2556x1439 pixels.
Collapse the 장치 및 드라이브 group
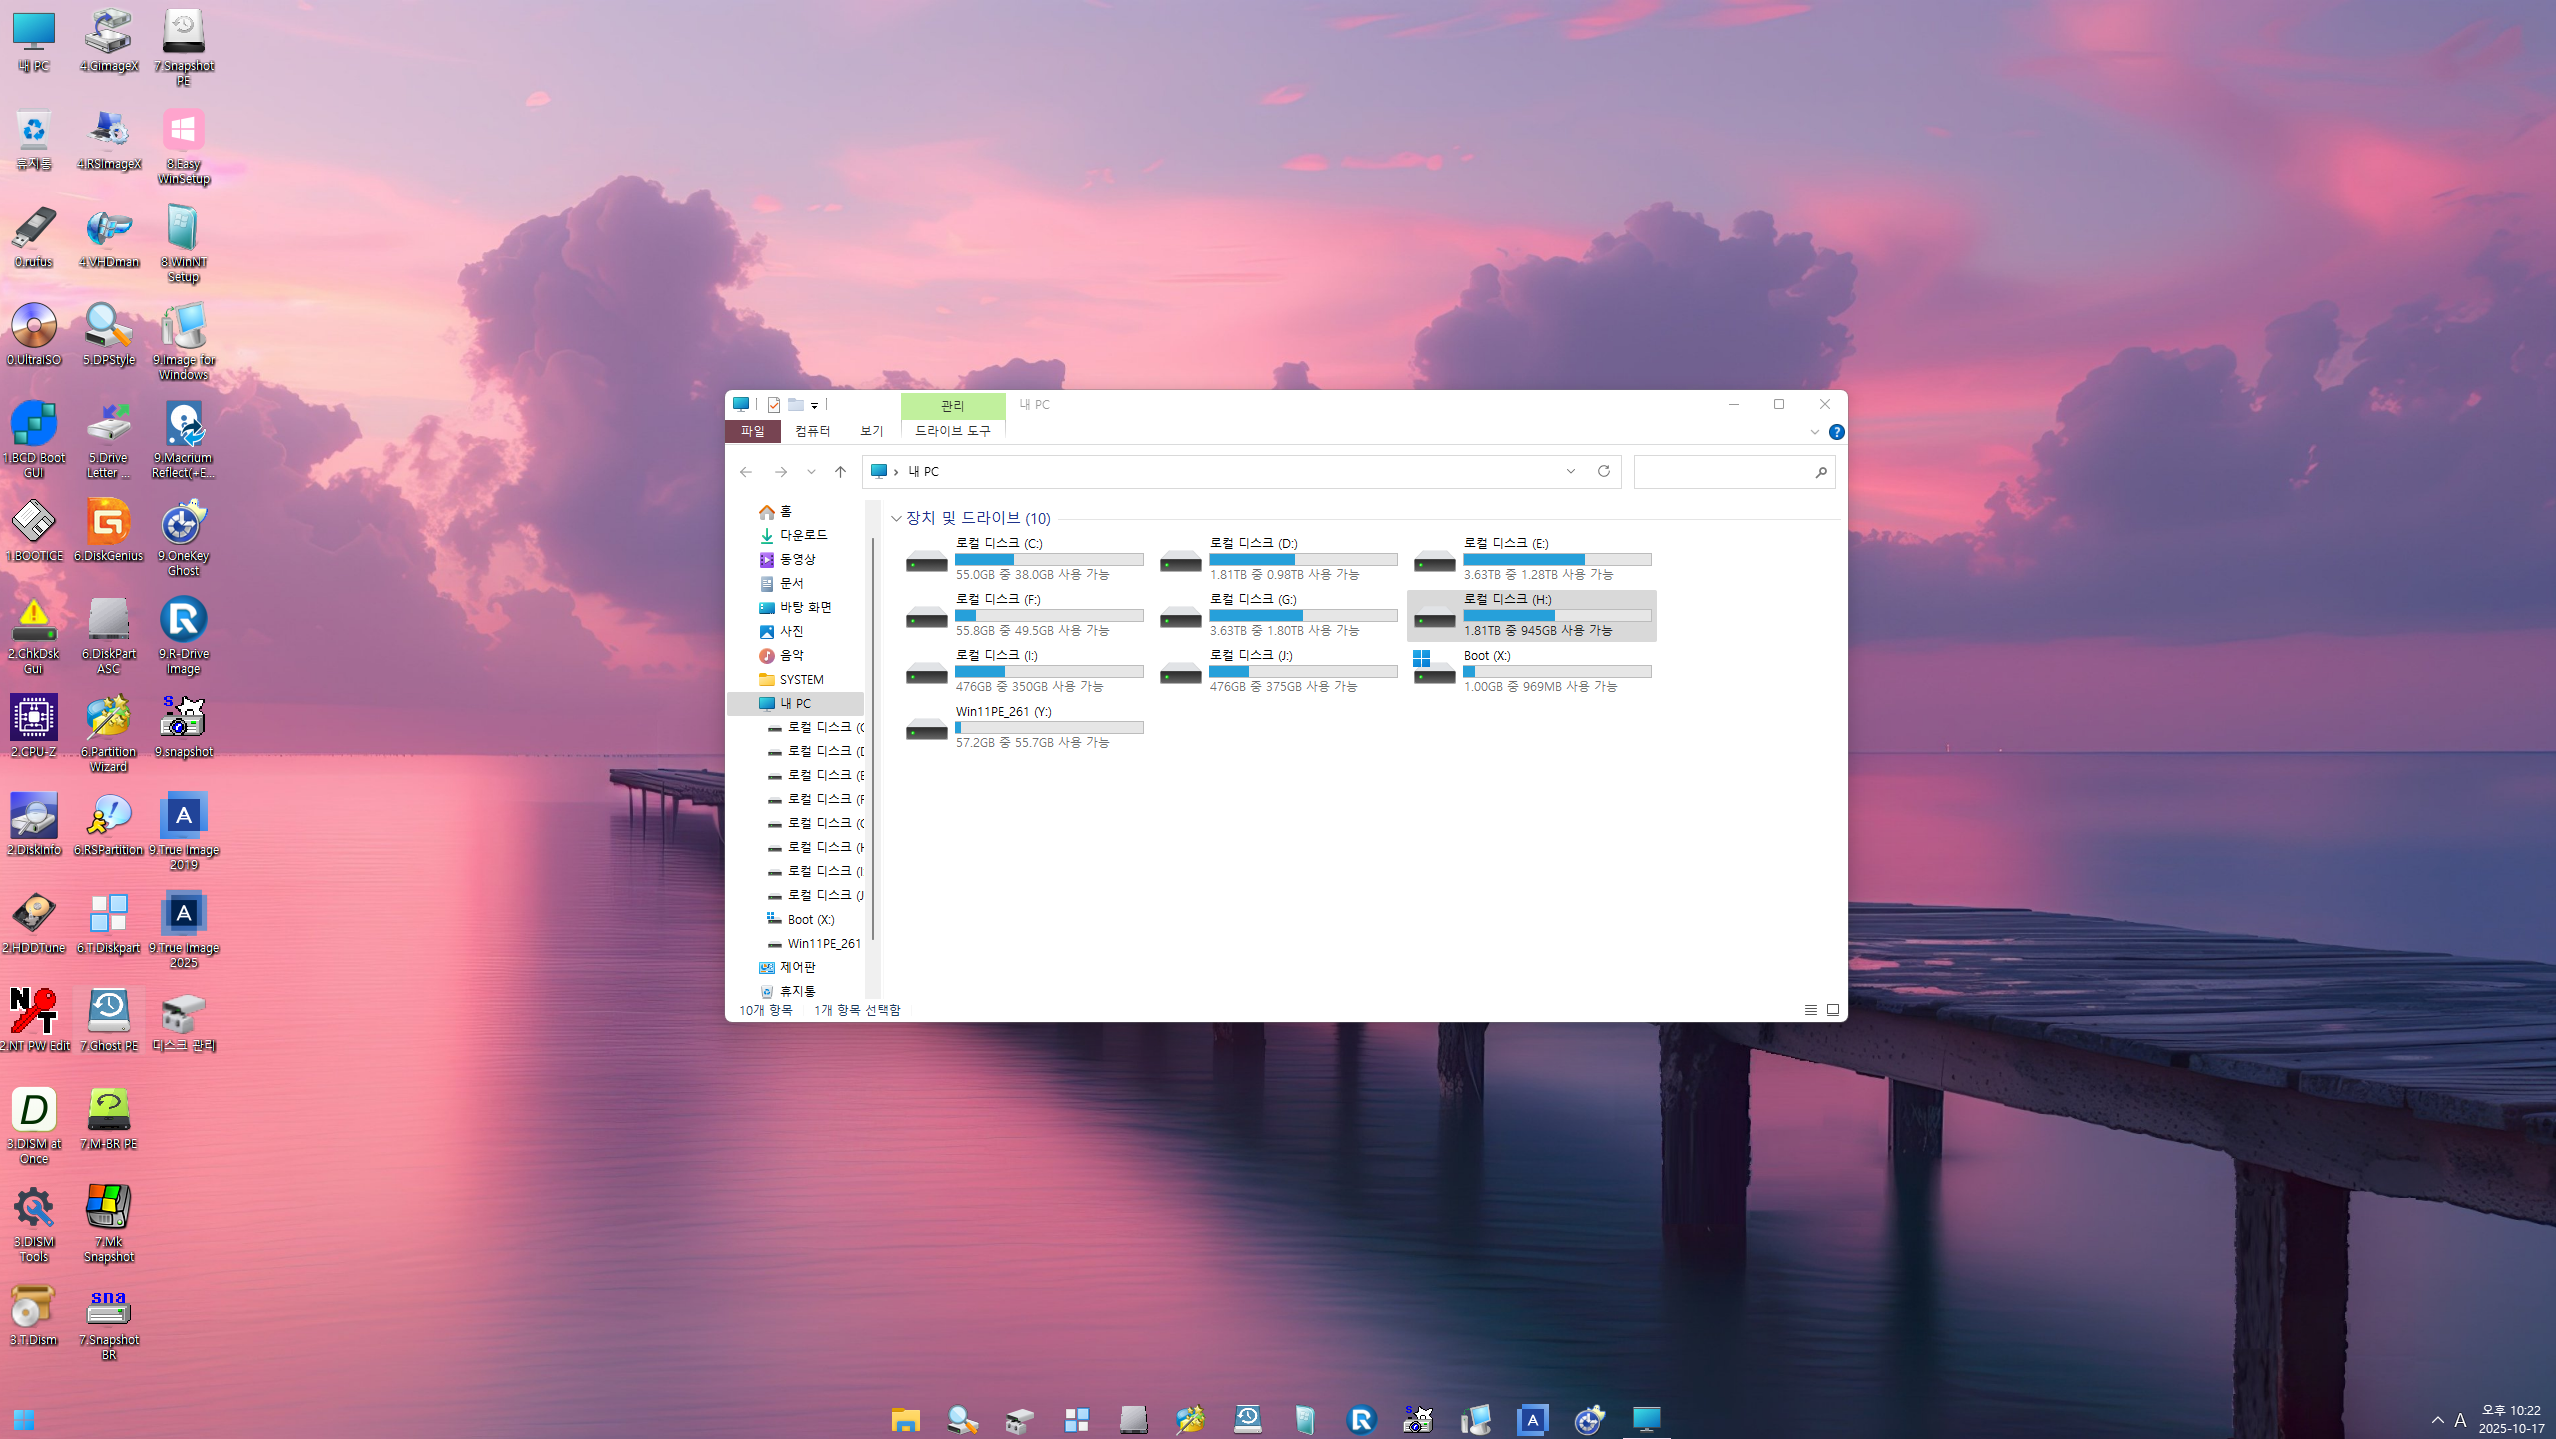(896, 518)
